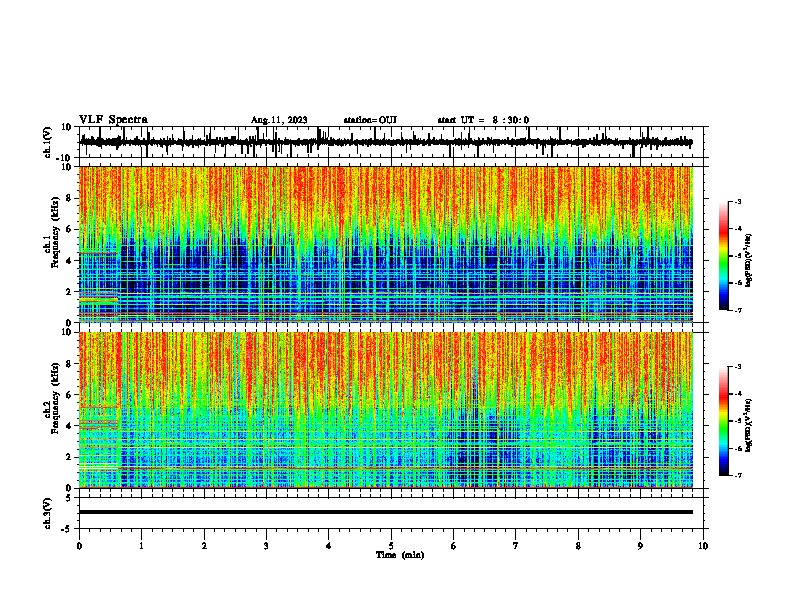Click time axis tick label "8"
This screenshot has width=792, height=612.
578,546
